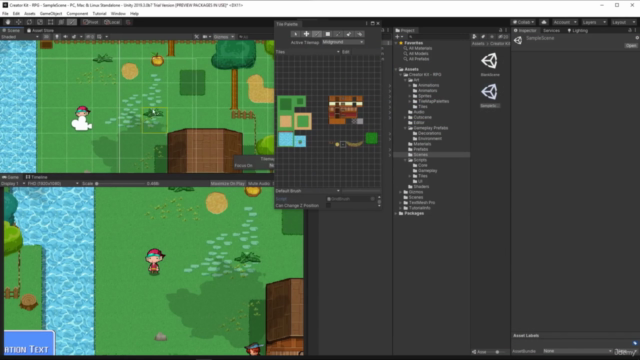This screenshot has width=640, height=360.
Task: Adjust the Game view Scale slider
Action: pos(121,184)
